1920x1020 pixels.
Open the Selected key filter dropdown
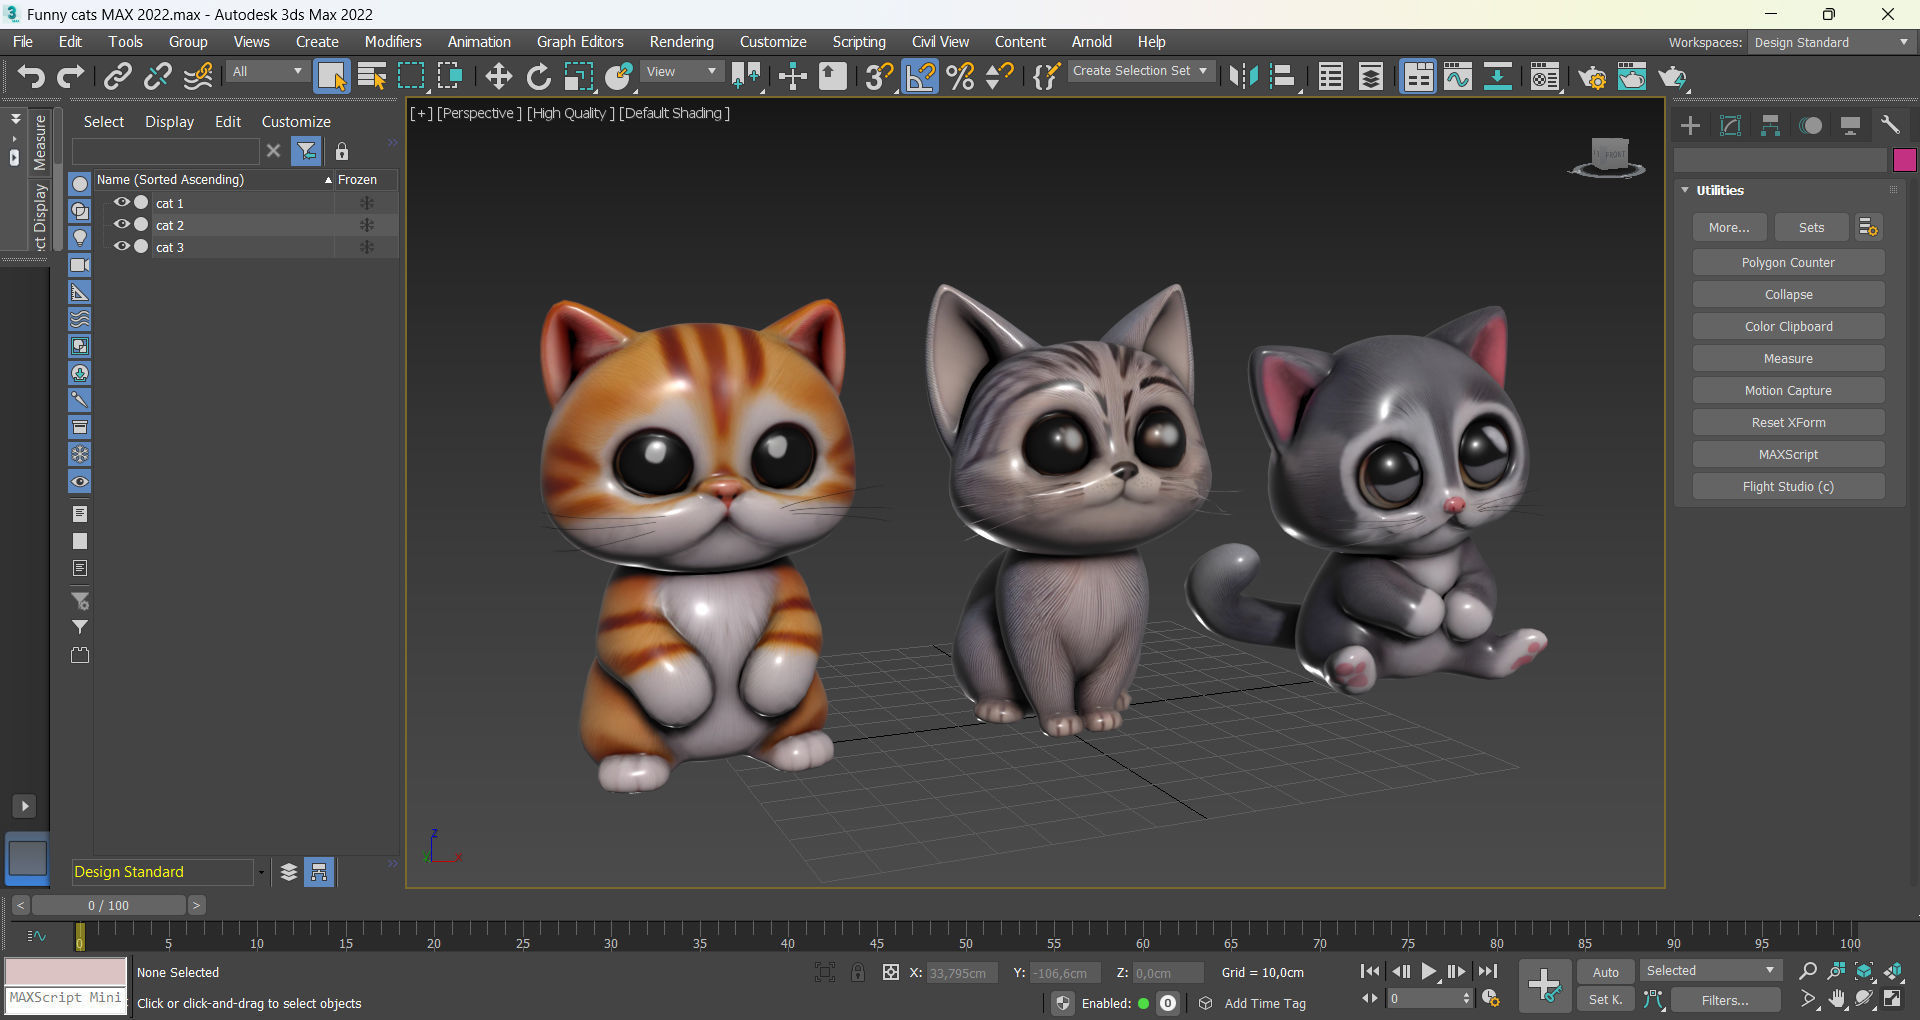[1711, 971]
